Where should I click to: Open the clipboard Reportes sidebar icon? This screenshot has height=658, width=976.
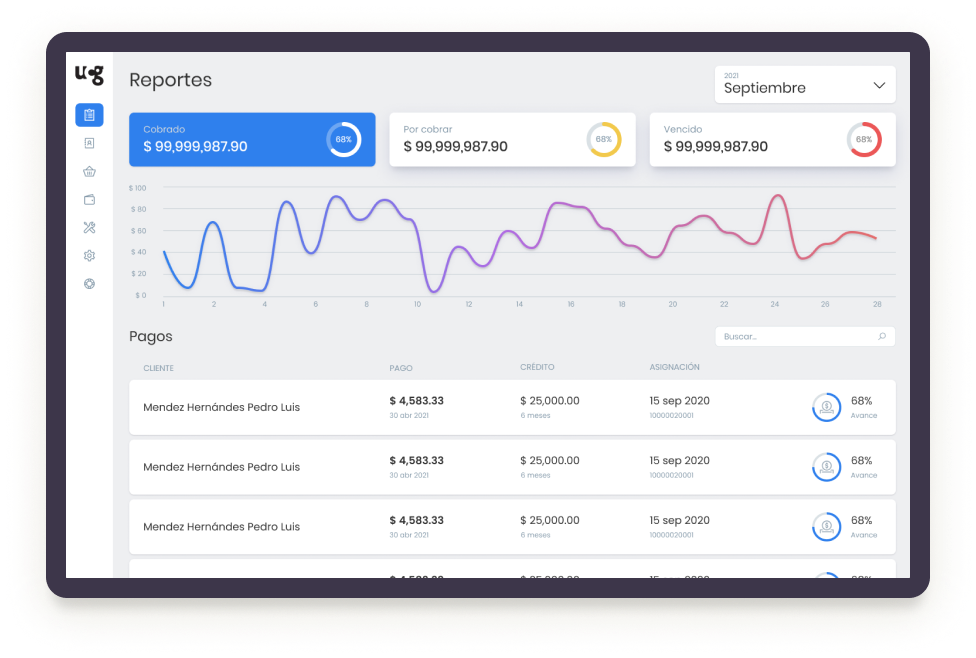pyautogui.click(x=89, y=115)
